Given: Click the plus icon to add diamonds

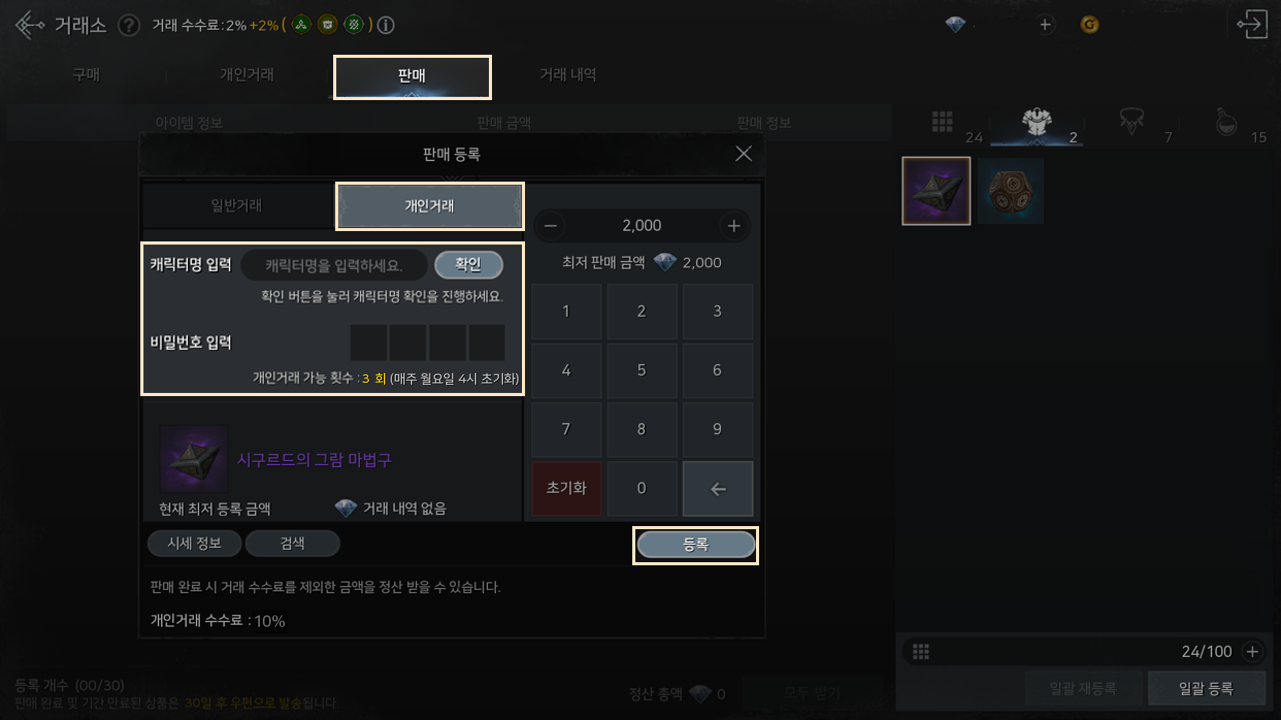Looking at the screenshot, I should (1045, 25).
